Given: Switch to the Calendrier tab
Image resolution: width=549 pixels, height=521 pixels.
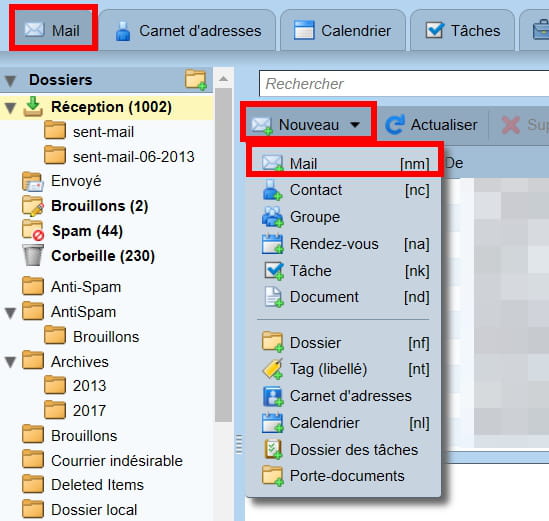Looking at the screenshot, I should click(342, 31).
